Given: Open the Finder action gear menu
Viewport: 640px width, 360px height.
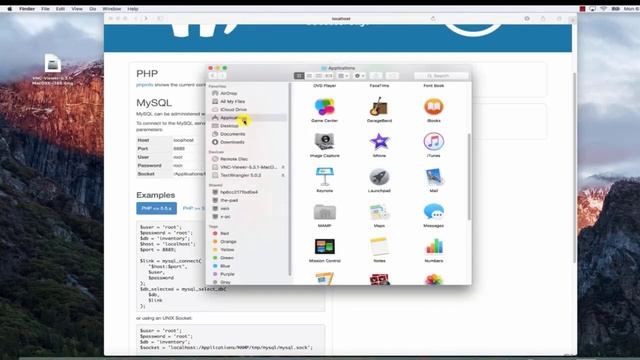Looking at the screenshot, I should (360, 76).
